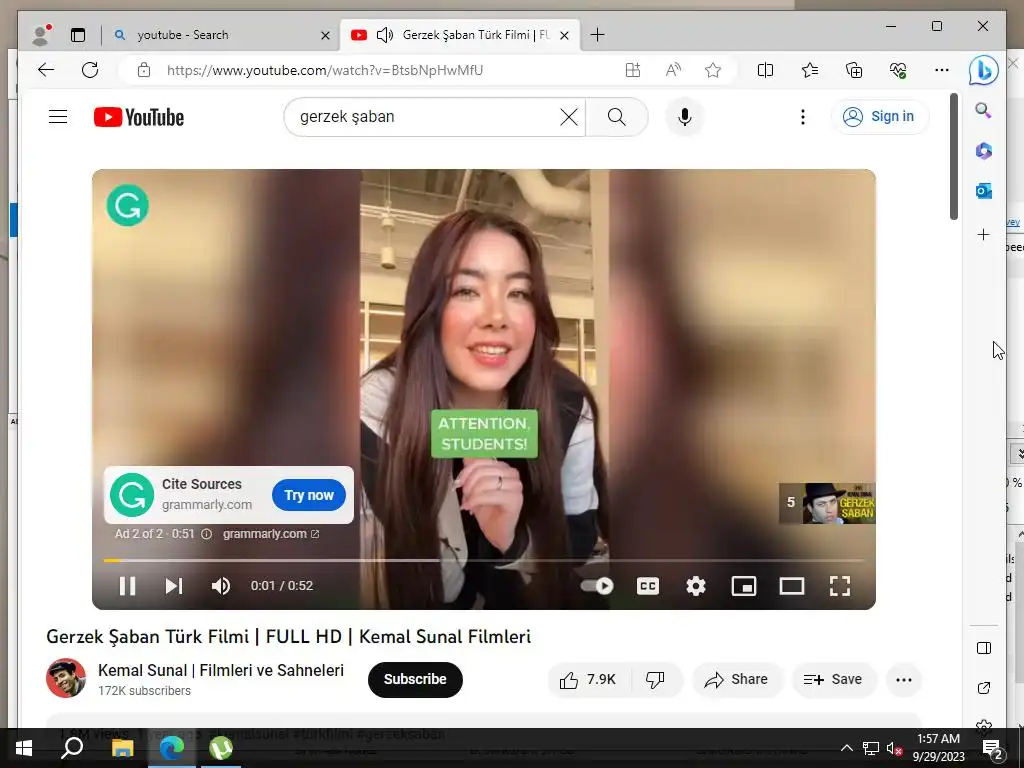
Task: Open the Kemal Sunal channel avatar
Action: (x=65, y=678)
